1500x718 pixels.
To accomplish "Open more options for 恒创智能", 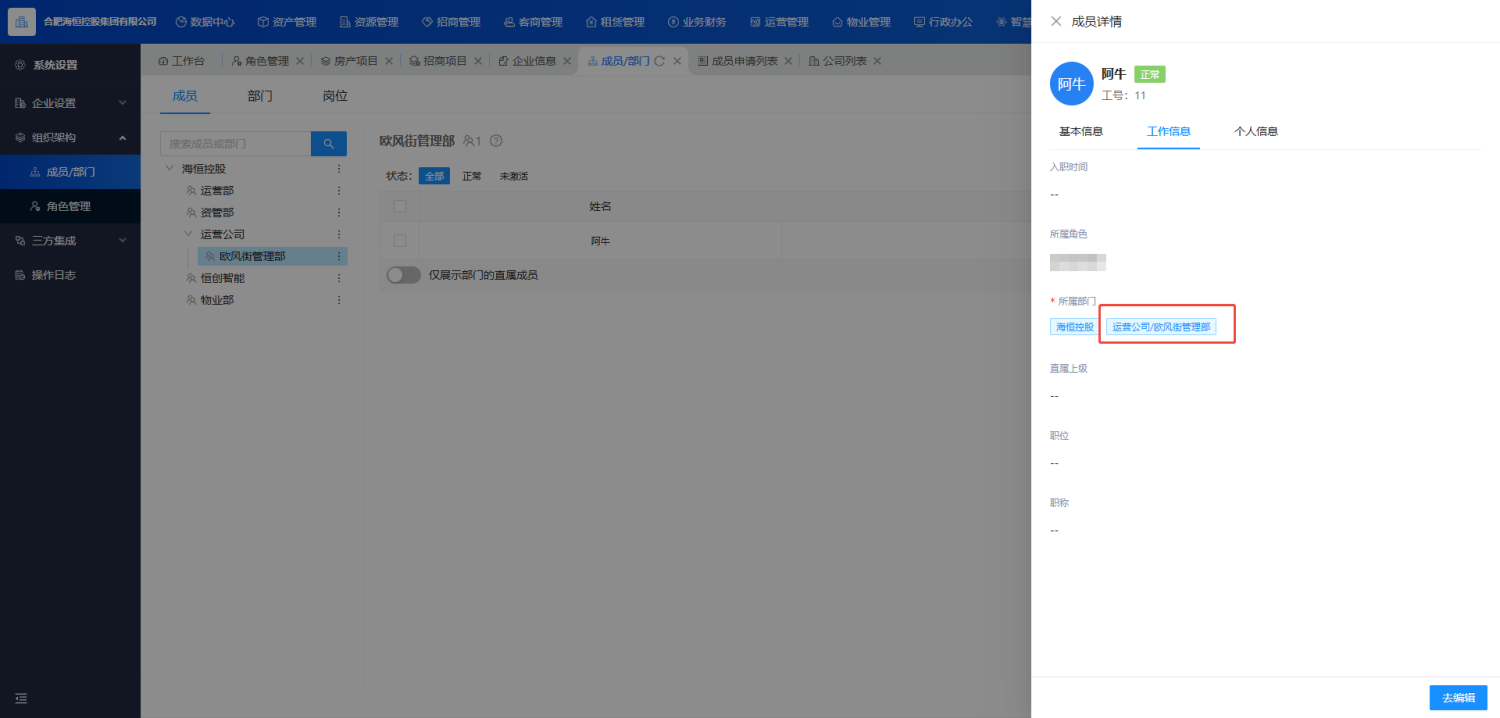I will pos(339,278).
